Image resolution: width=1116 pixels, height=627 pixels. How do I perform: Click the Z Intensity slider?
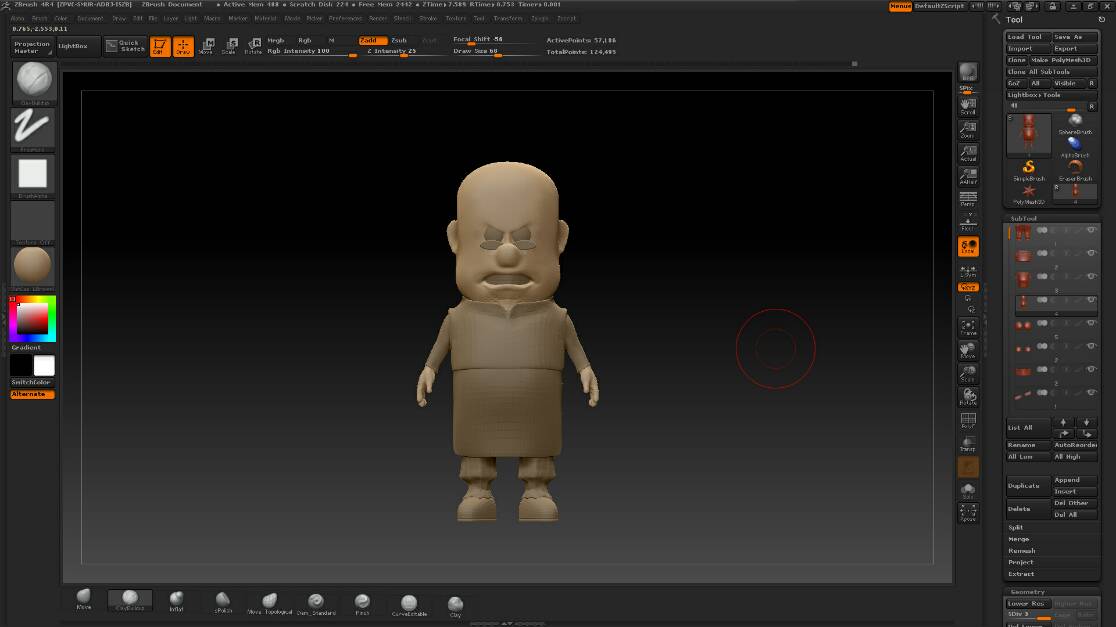[392, 51]
